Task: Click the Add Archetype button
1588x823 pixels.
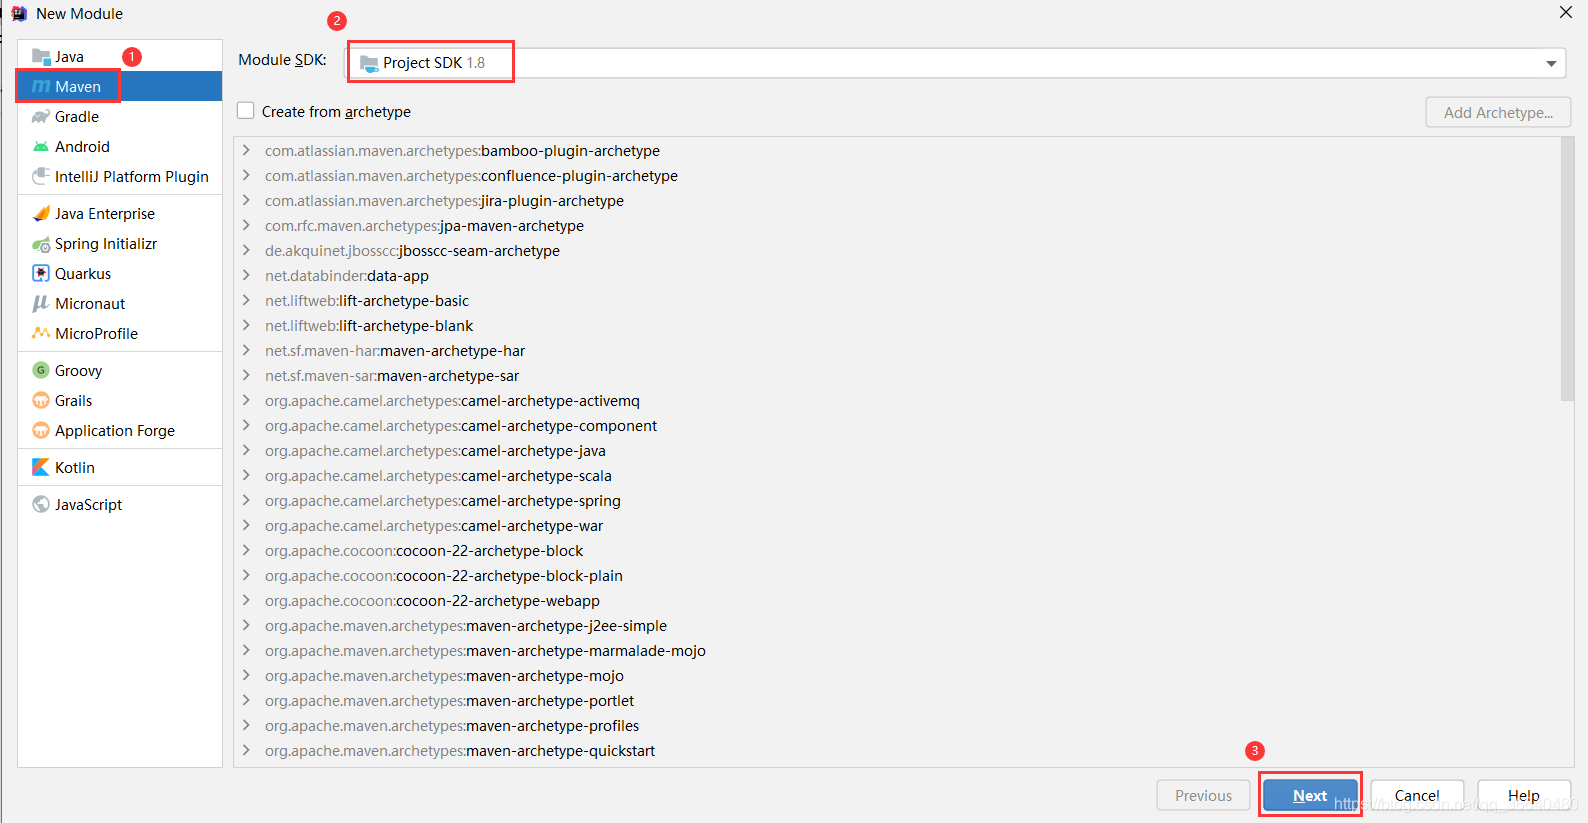Action: tap(1498, 112)
